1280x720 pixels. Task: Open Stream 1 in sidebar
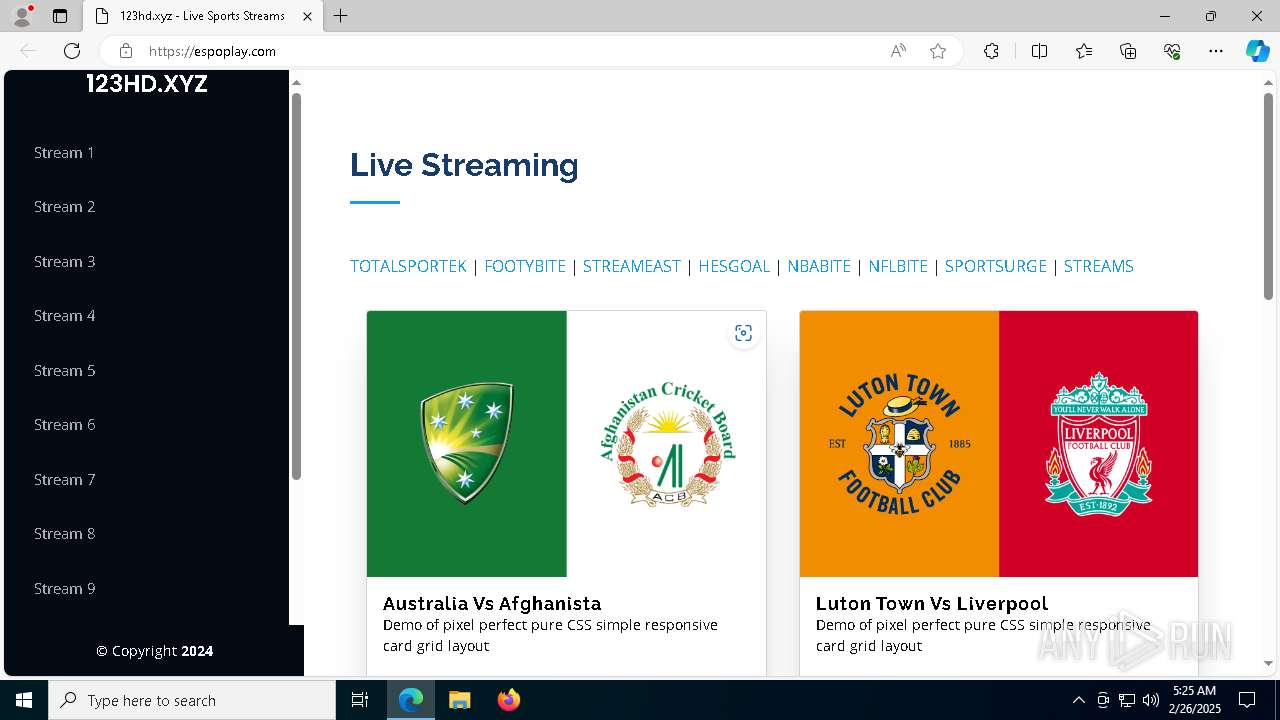64,153
